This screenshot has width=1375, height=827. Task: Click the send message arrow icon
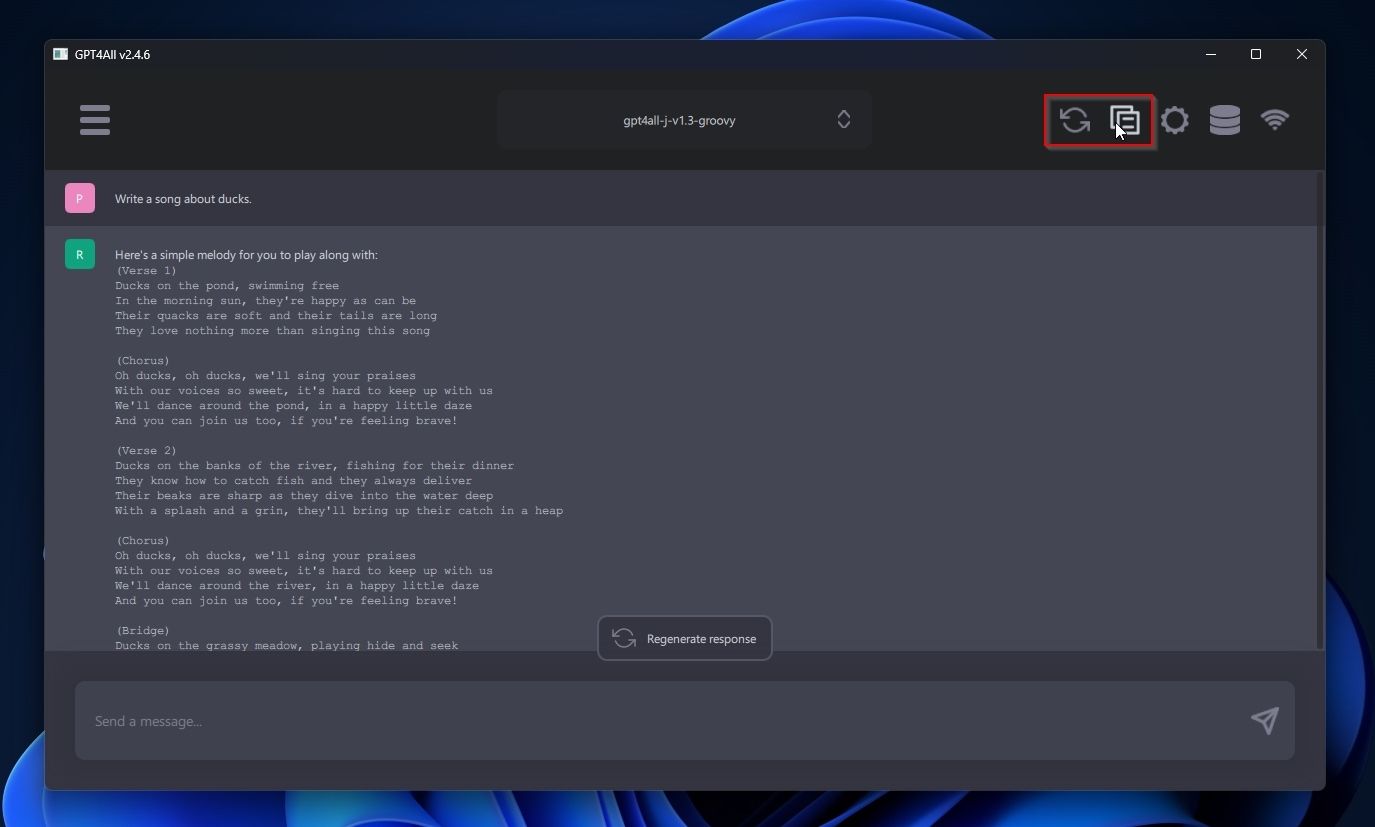(x=1265, y=721)
